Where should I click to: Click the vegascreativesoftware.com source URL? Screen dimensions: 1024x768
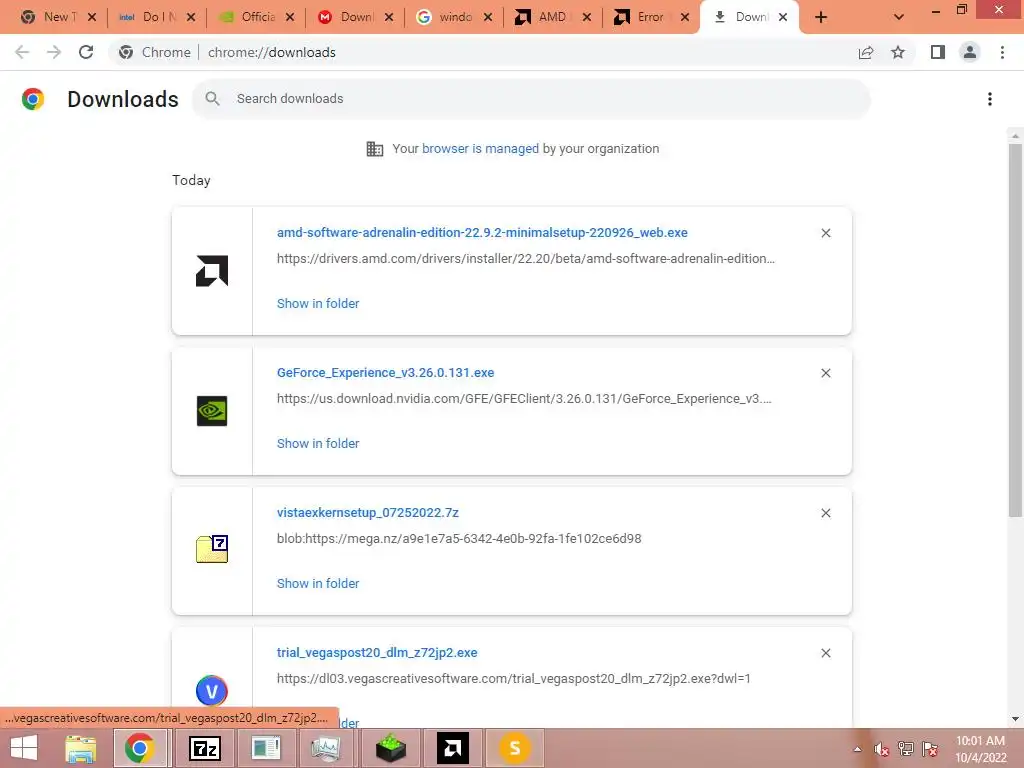(x=513, y=679)
